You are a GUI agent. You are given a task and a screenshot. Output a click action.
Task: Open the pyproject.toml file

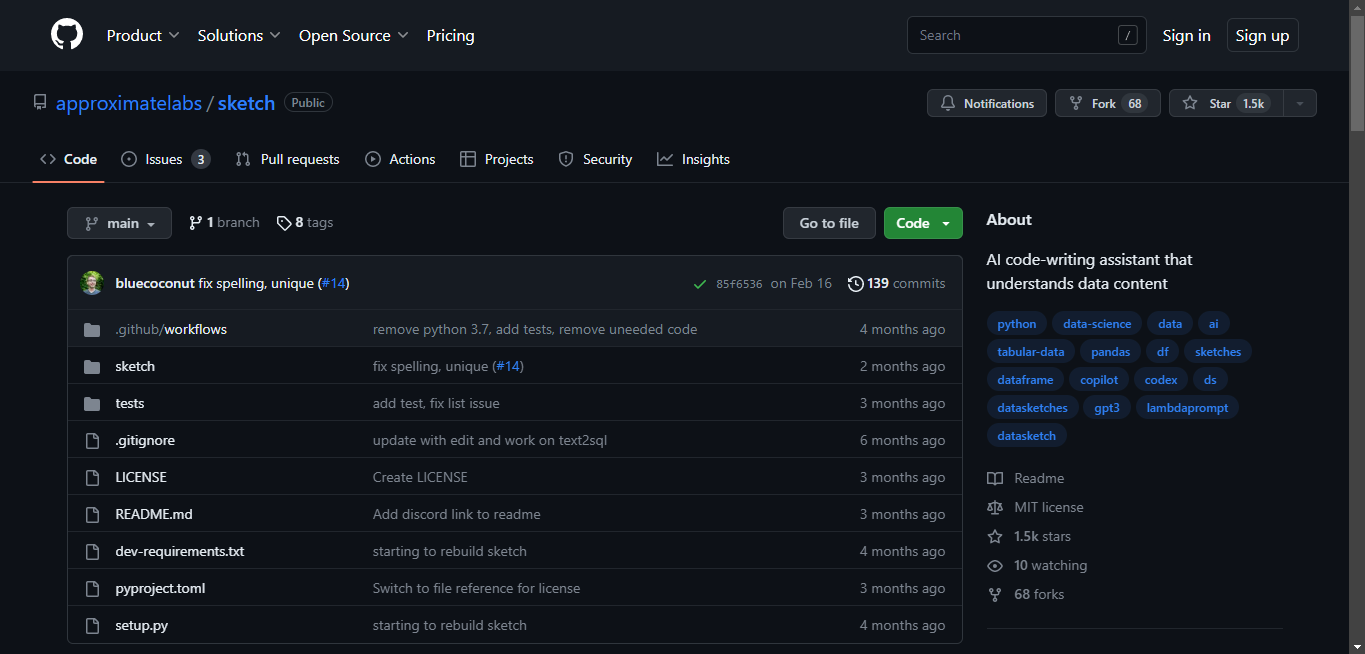click(x=160, y=588)
